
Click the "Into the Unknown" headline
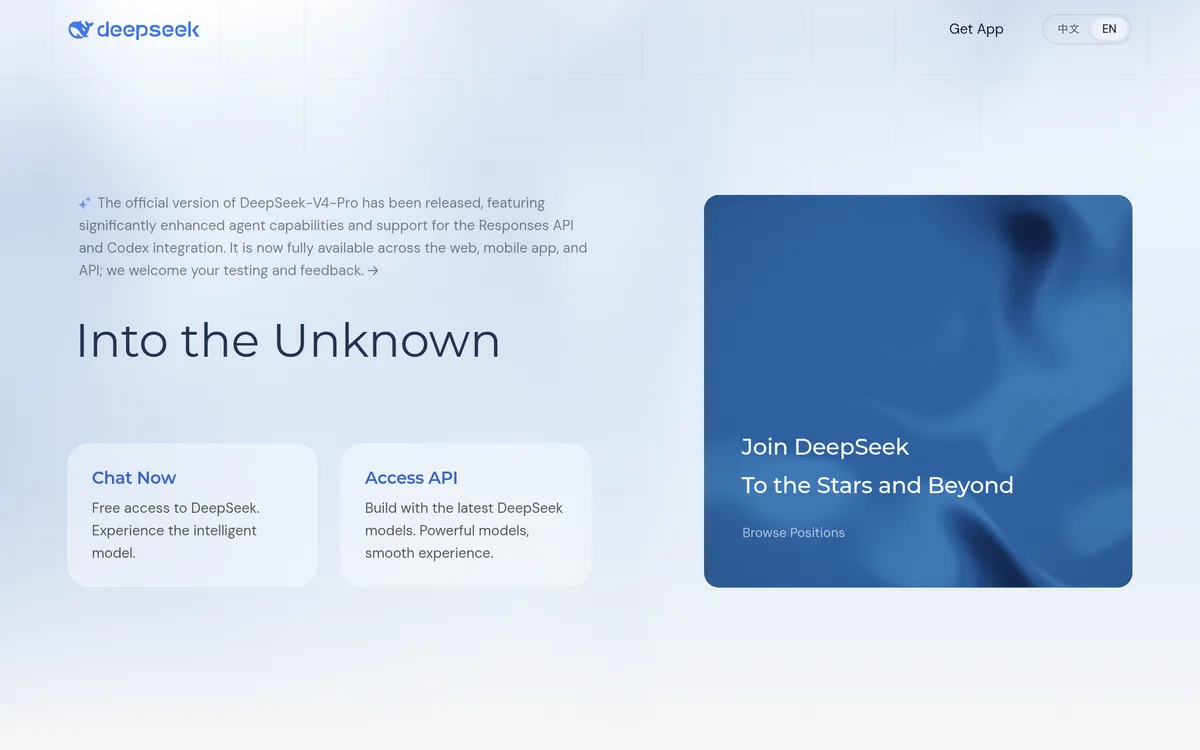click(288, 340)
